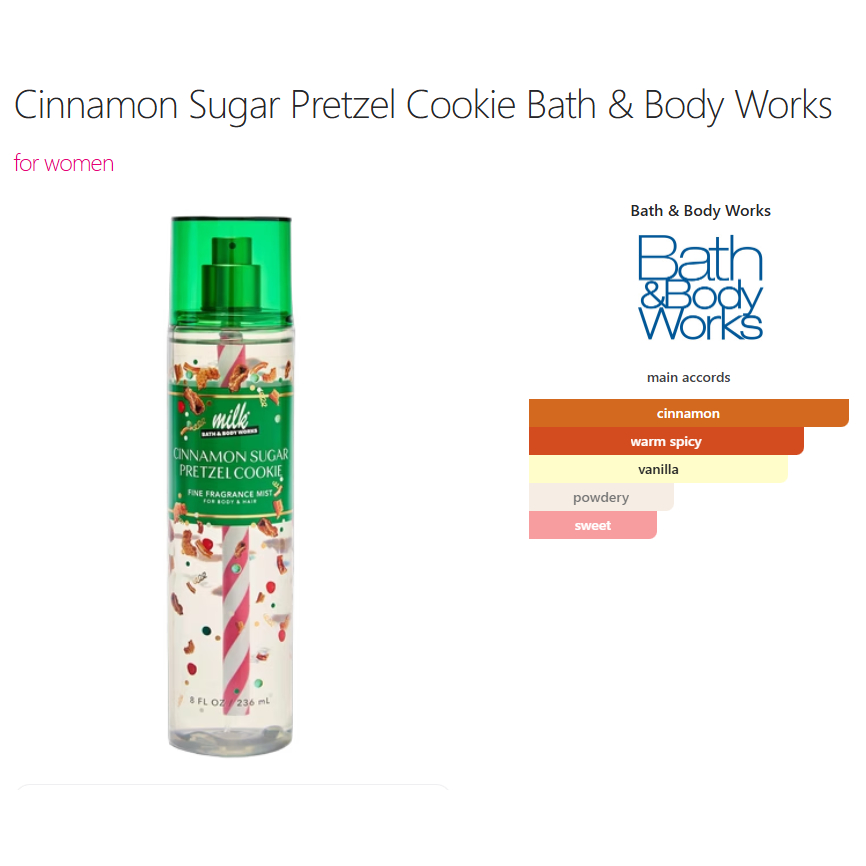Click 'Fine Fragrance Mist' text on the label
866x866 pixels.
pos(230,493)
